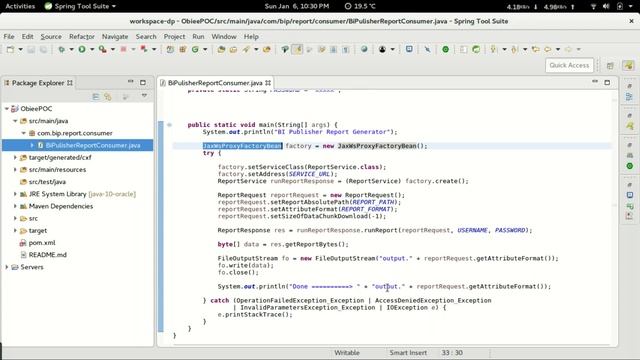Click the globe web browser icon
The height and width of the screenshot is (360, 640).
(364, 49)
